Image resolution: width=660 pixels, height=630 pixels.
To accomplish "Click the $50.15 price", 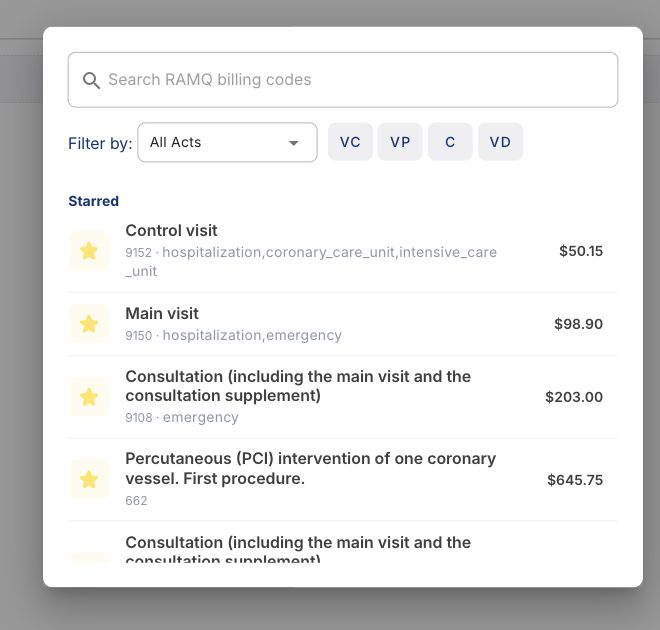I will tap(581, 251).
